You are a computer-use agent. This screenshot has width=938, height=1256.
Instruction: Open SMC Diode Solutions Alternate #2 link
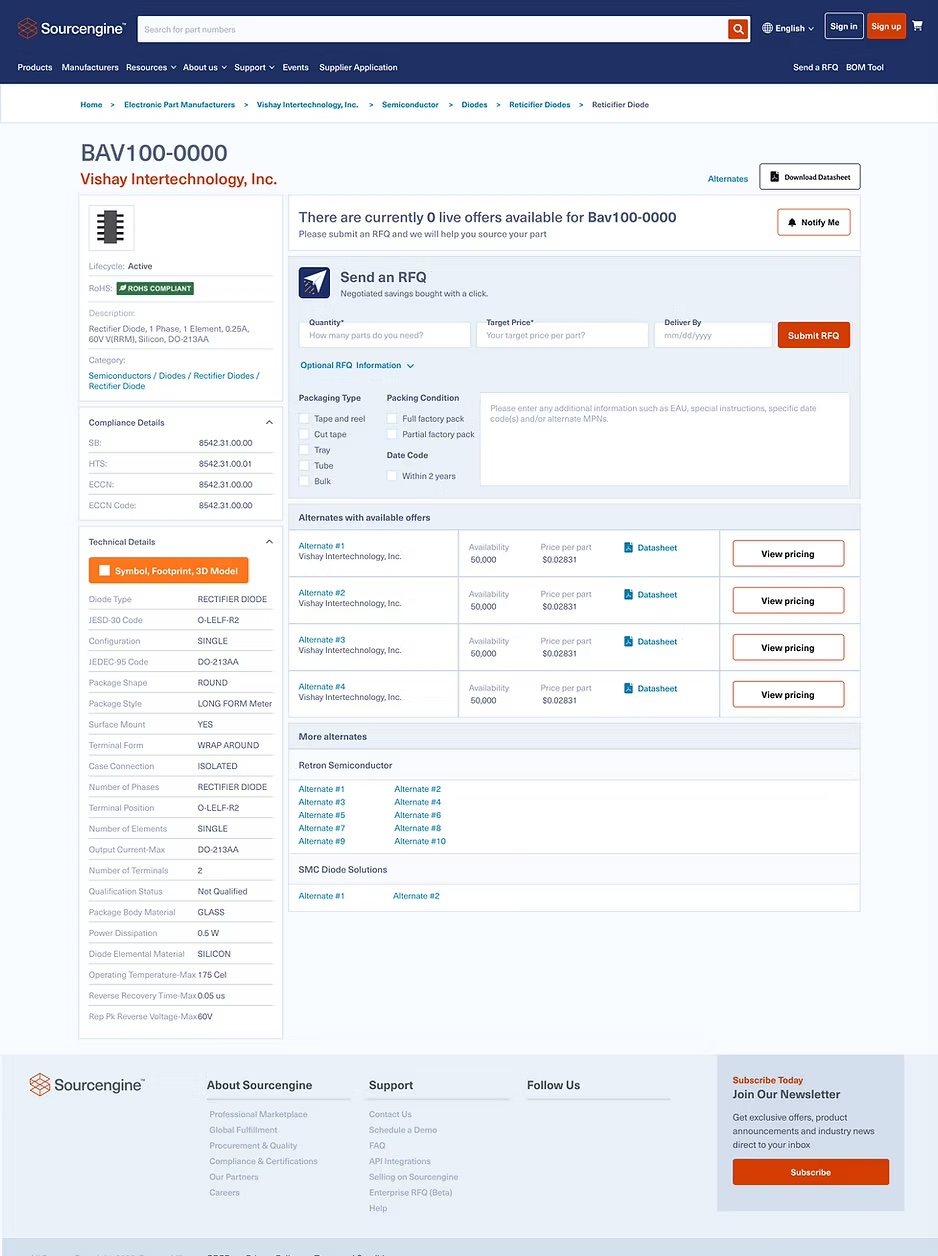[416, 896]
